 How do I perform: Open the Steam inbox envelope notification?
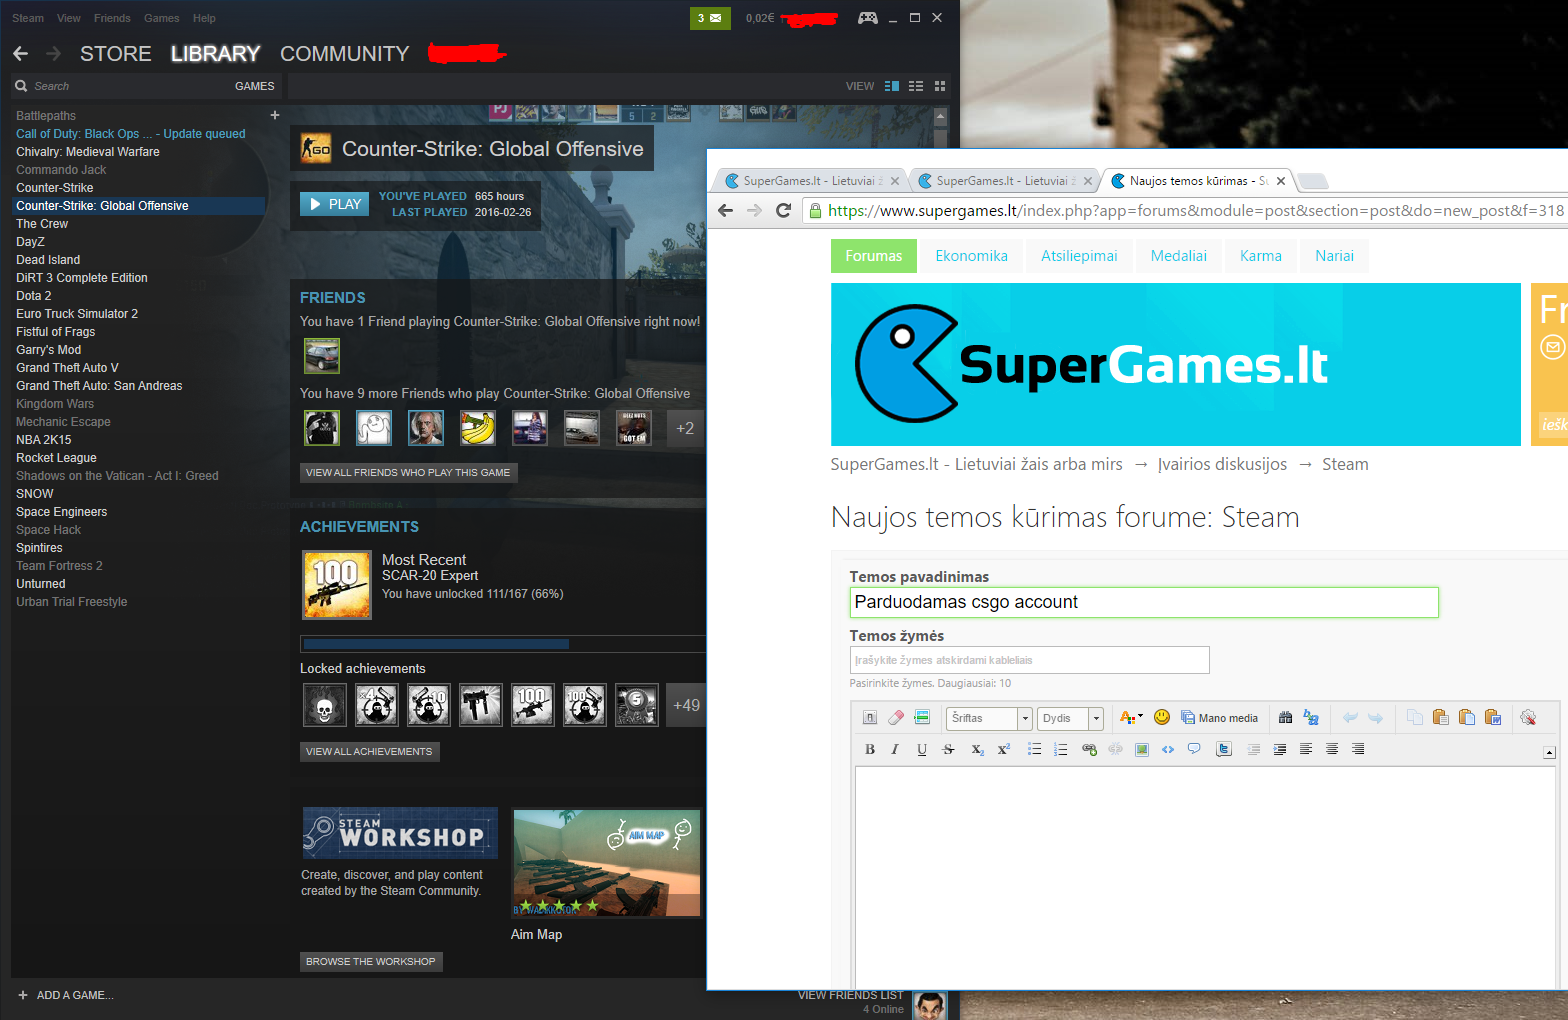tap(710, 18)
